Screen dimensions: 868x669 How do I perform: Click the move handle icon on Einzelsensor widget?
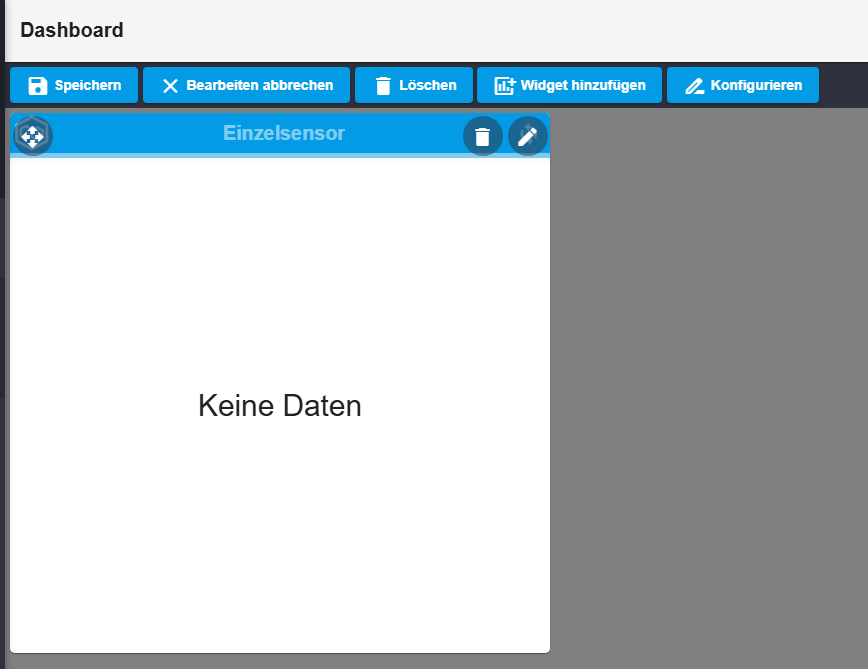(33, 136)
